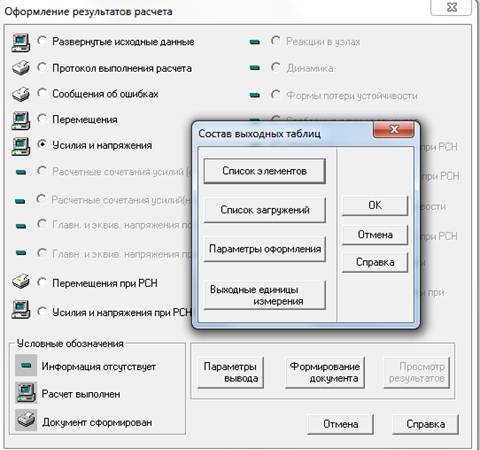Confirm with OK in Состав выходных таблиц
Screen dimensions: 480x450
click(x=375, y=205)
